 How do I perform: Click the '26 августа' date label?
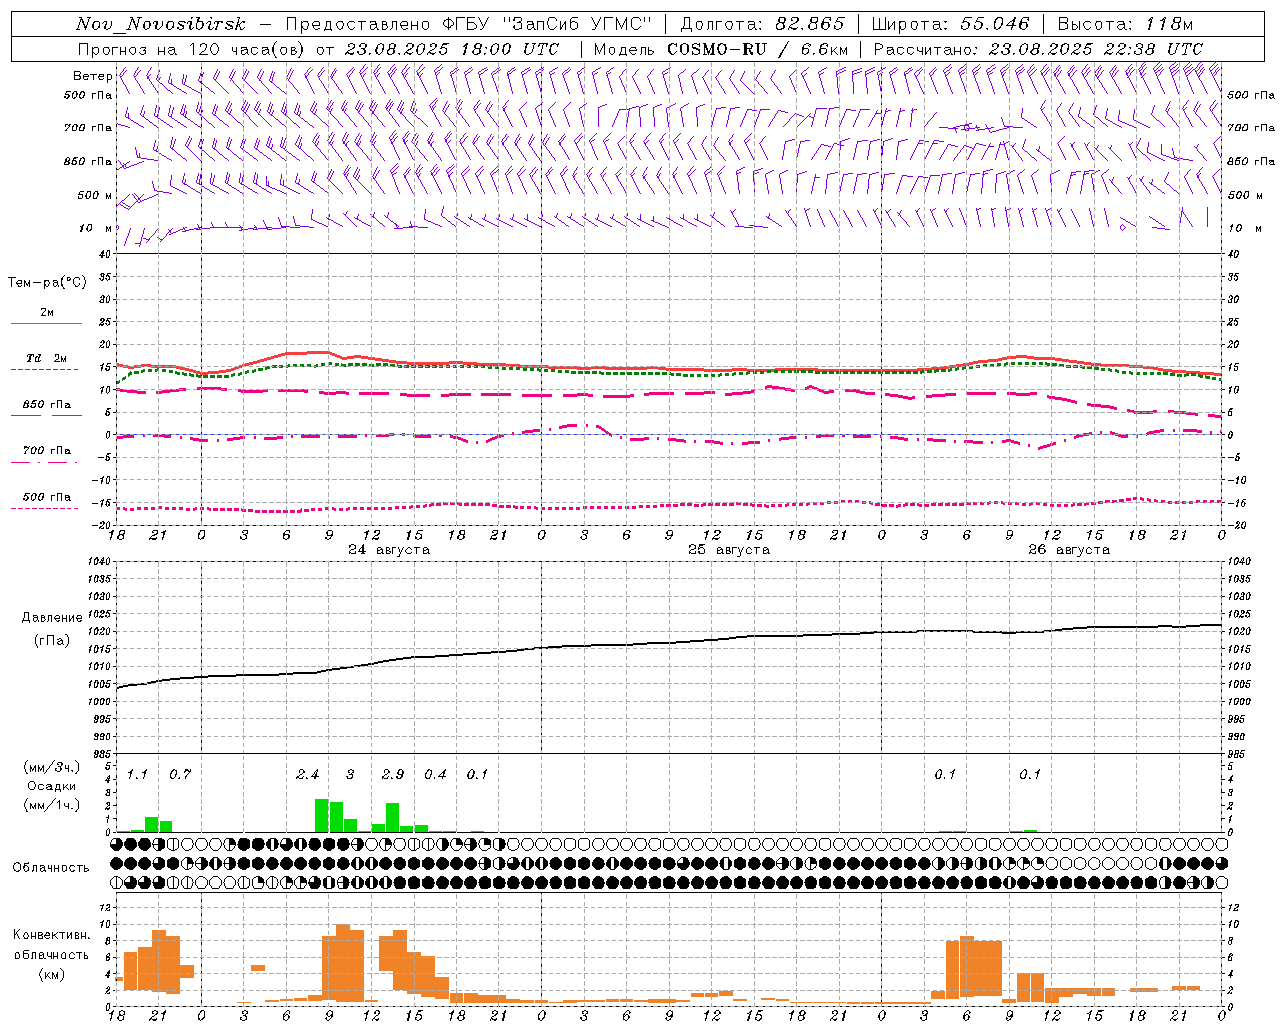point(1069,550)
